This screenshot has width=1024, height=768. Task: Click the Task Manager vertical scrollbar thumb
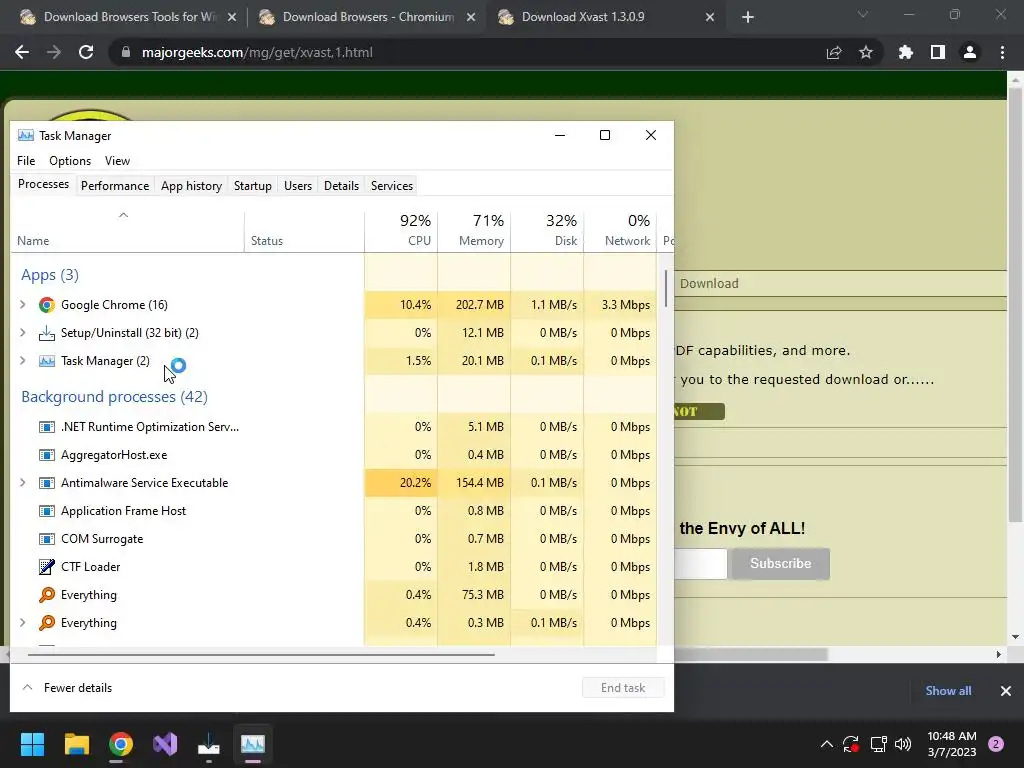pos(666,289)
